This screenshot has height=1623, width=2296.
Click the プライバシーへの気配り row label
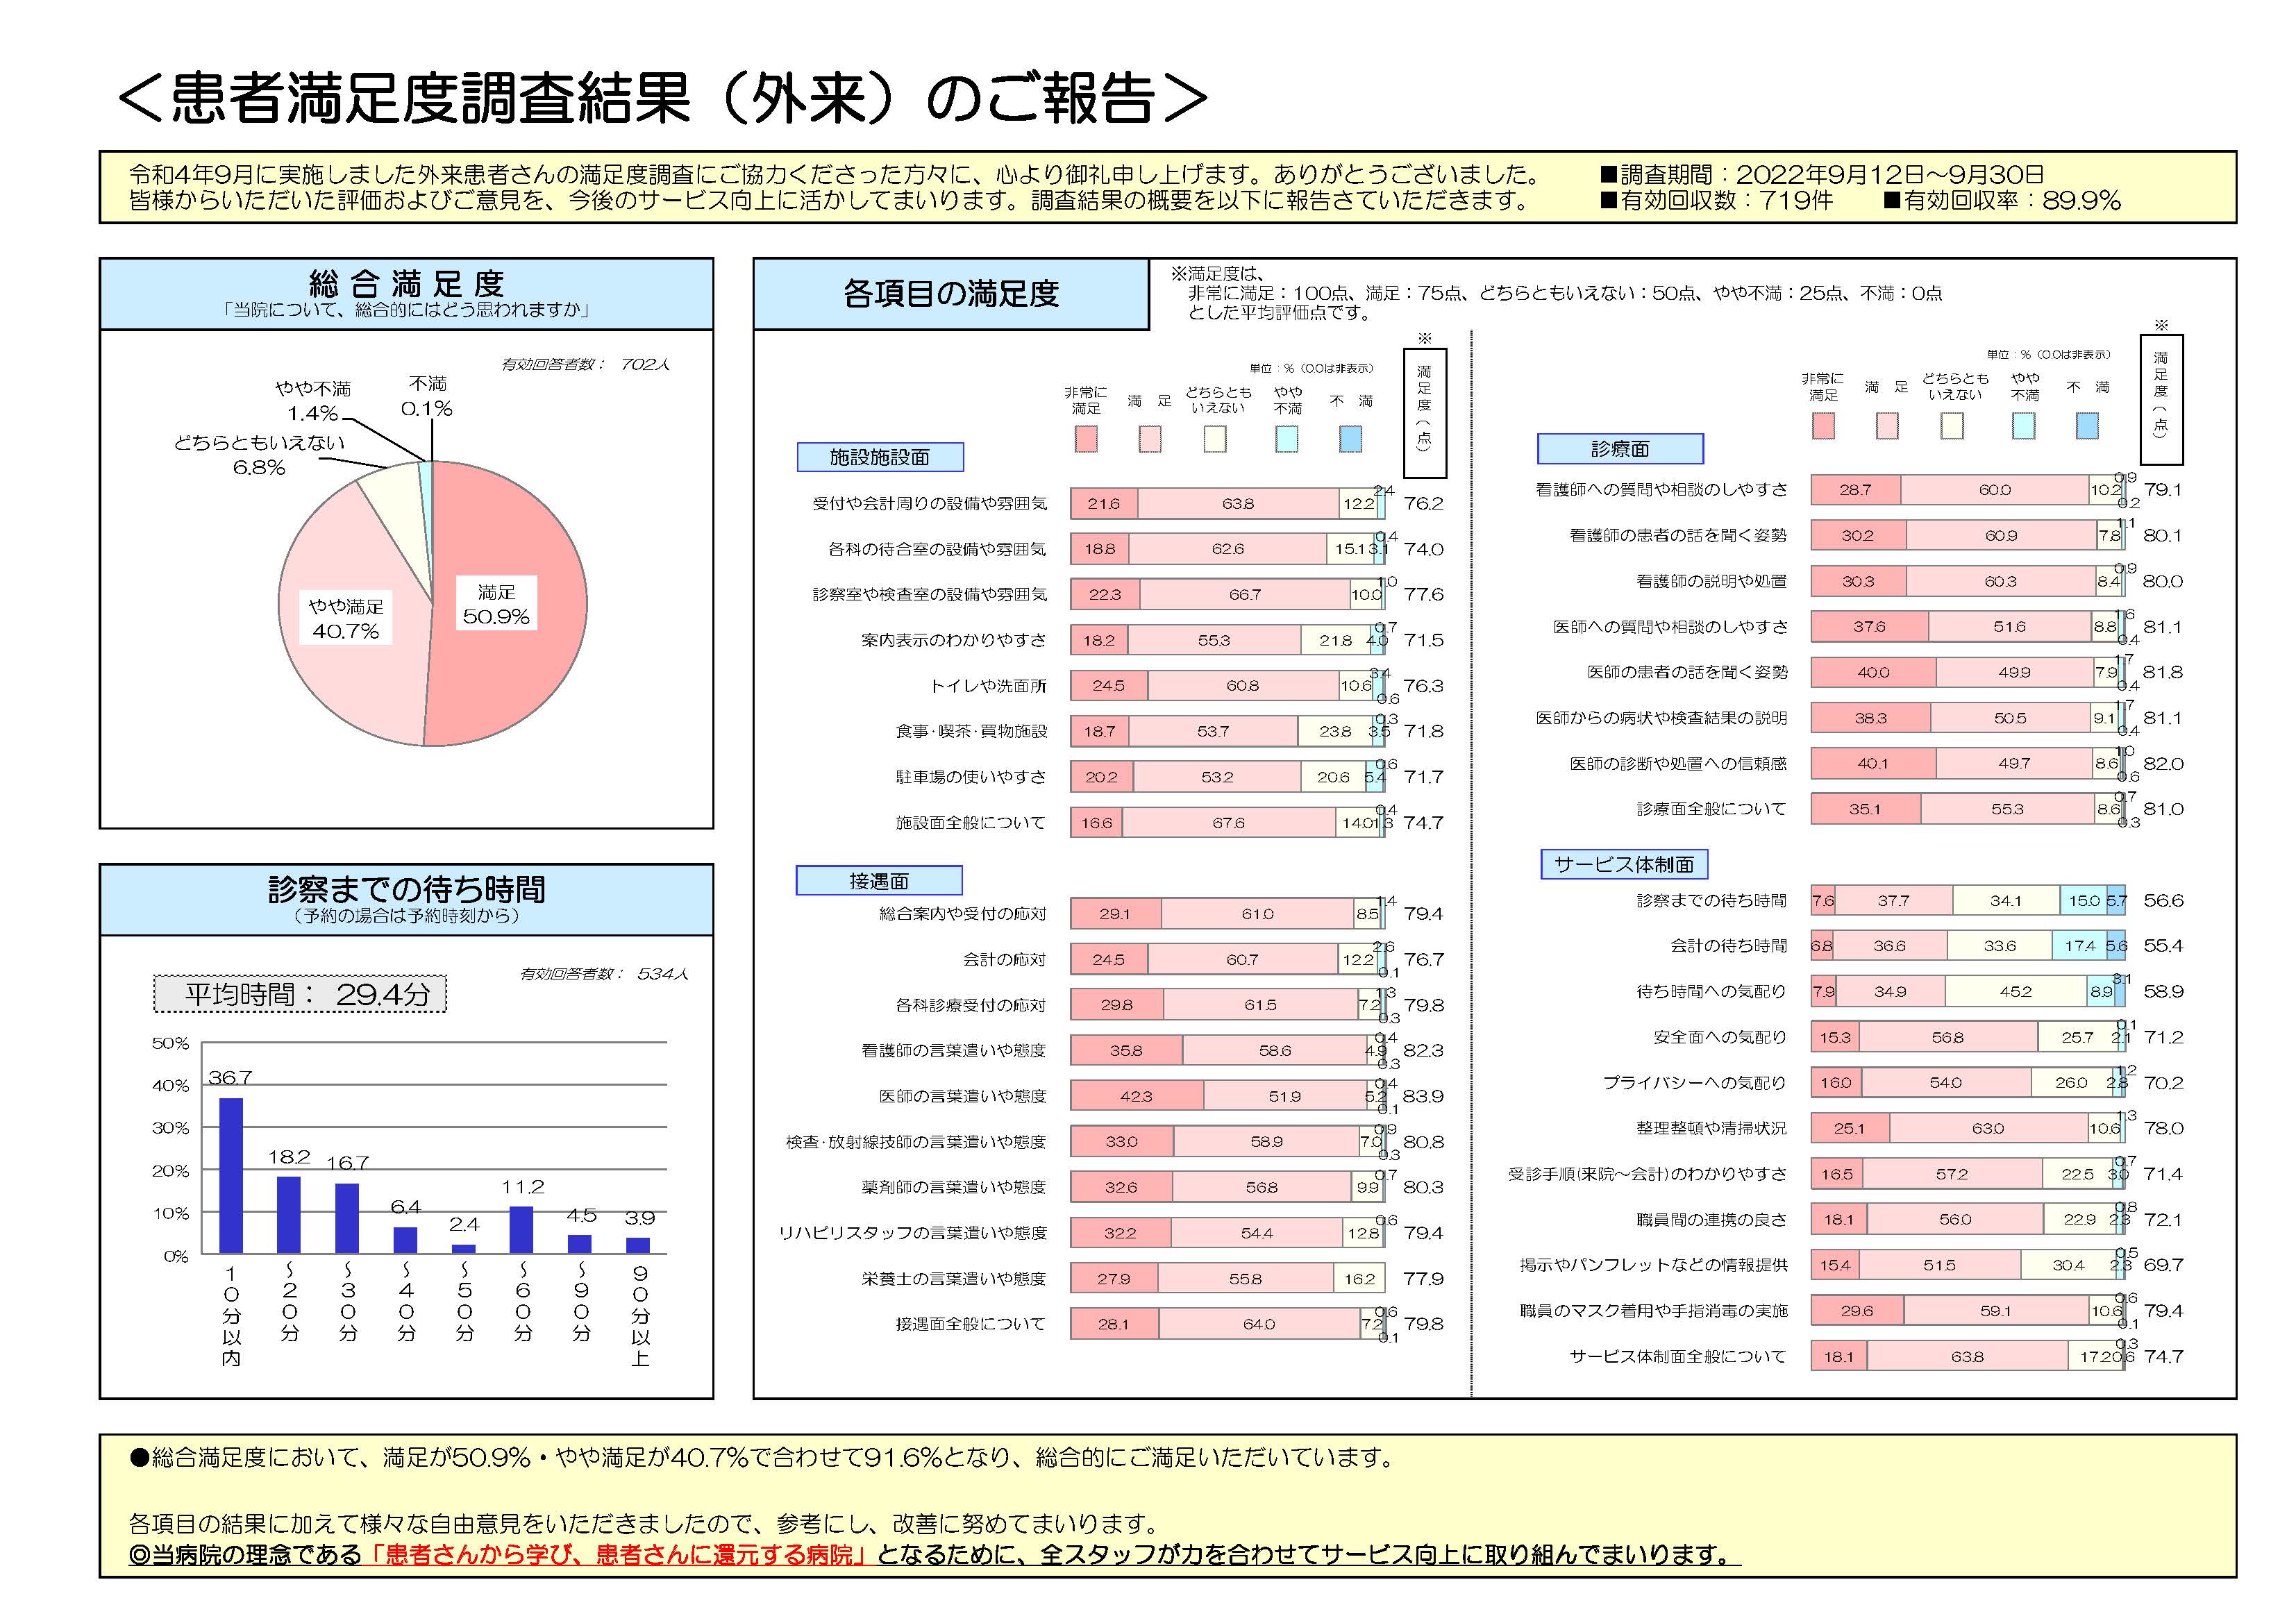point(1695,1082)
